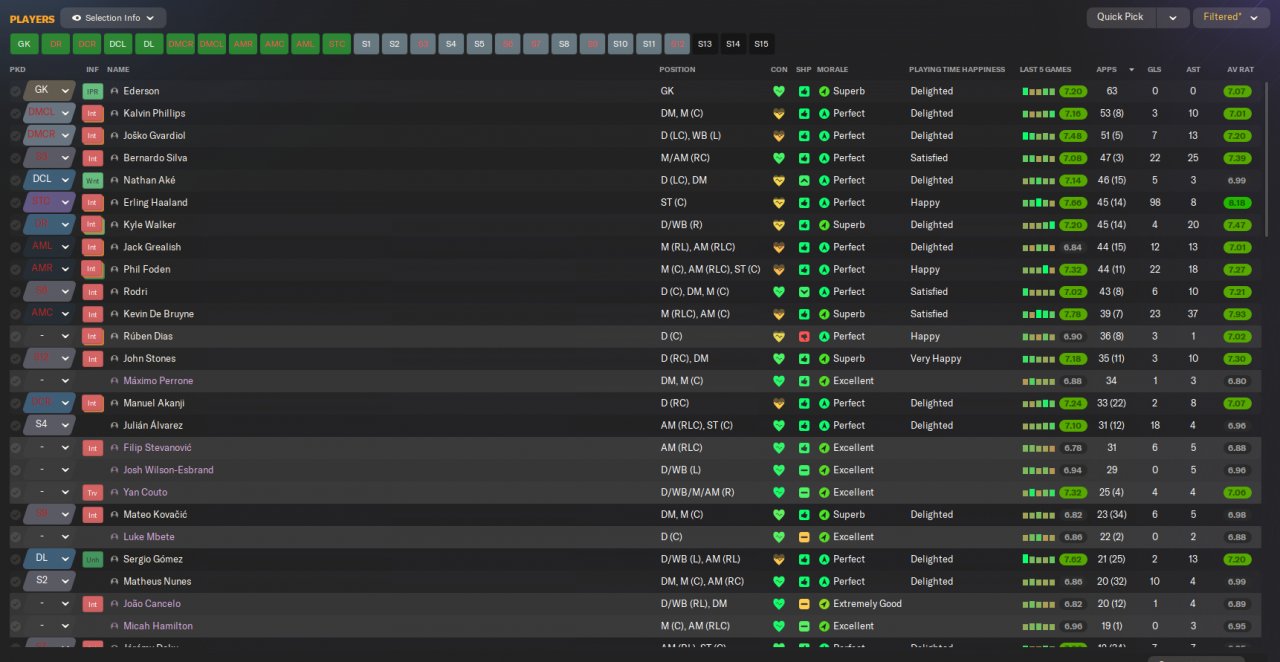Click Rúben Dias' Int info badge
Image resolution: width=1280 pixels, height=662 pixels.
[x=93, y=336]
